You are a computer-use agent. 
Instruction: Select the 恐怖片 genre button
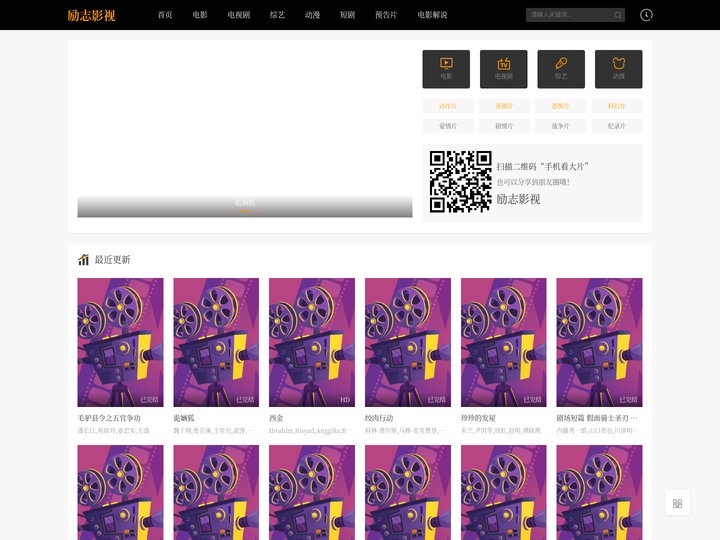tap(560, 106)
